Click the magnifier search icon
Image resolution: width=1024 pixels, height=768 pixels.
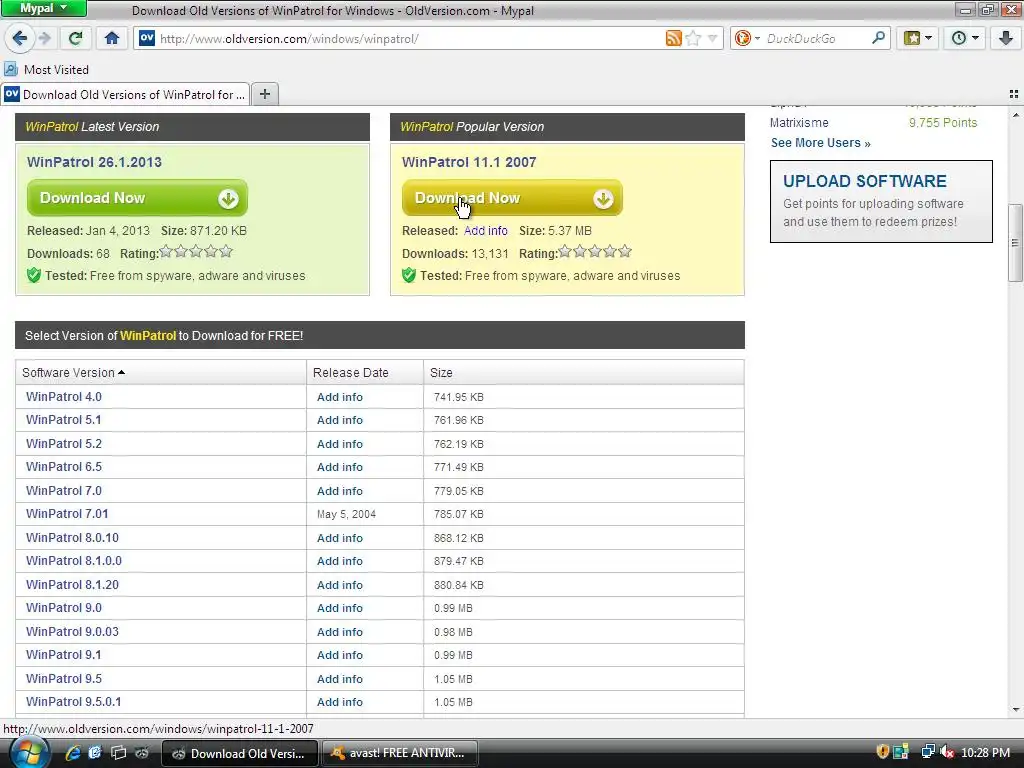tap(878, 38)
